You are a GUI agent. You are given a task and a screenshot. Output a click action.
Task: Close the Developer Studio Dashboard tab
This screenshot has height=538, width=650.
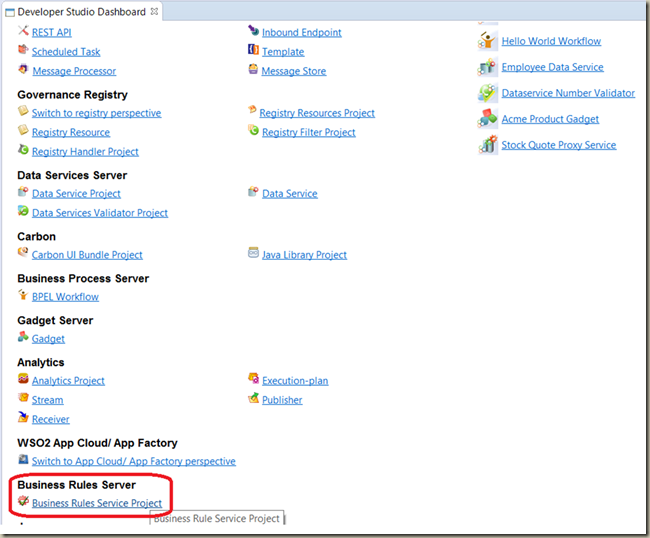(x=155, y=12)
